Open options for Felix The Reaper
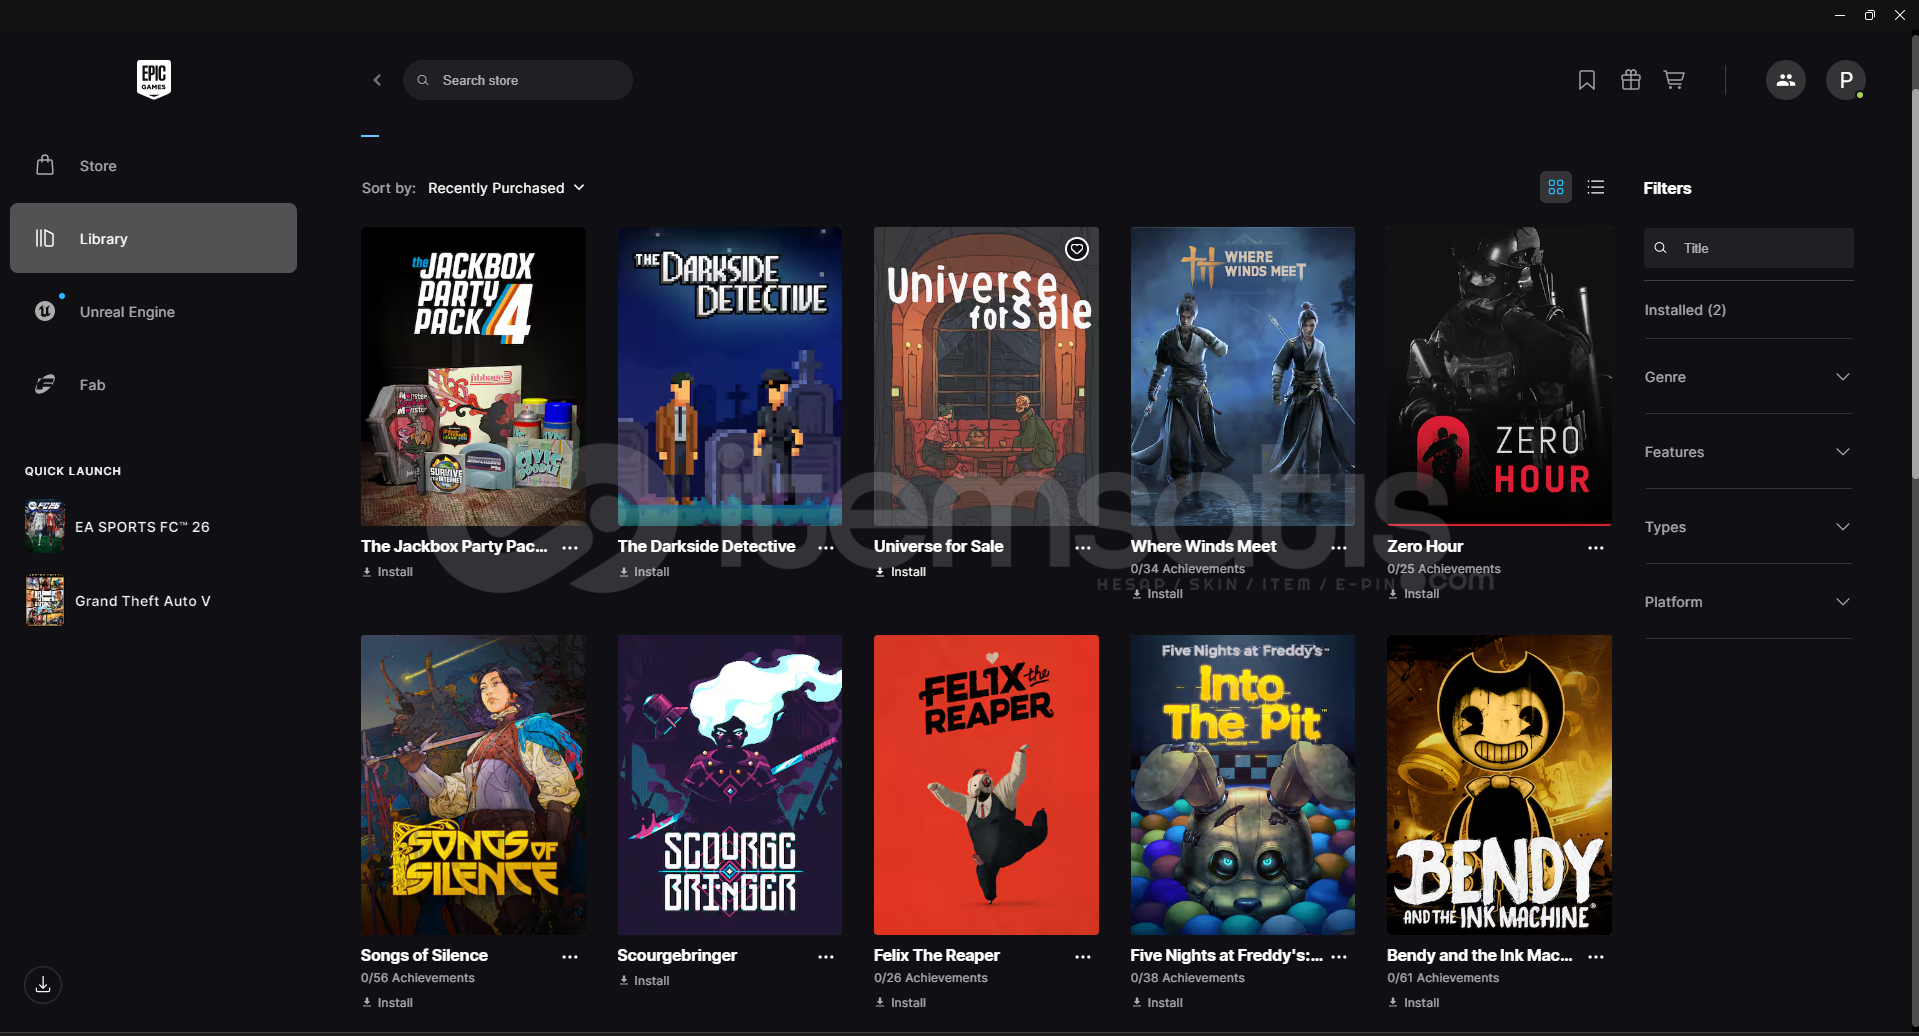The width and height of the screenshot is (1919, 1036). [x=1083, y=957]
